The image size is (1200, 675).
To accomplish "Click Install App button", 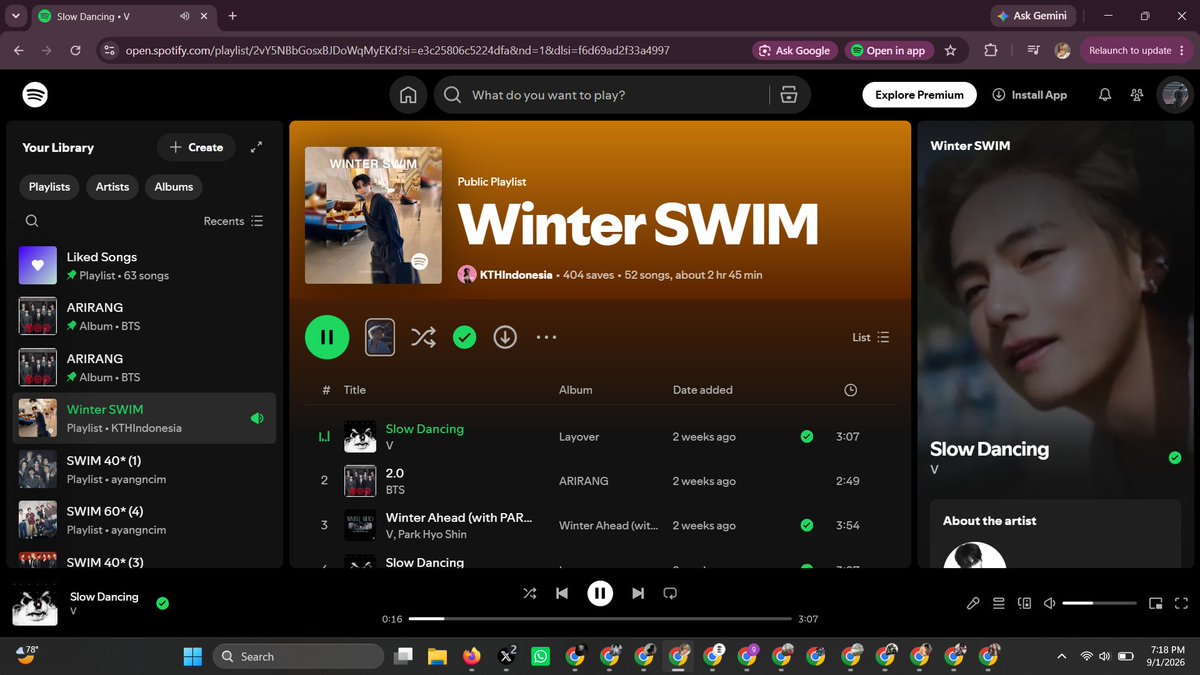I will 1030,95.
